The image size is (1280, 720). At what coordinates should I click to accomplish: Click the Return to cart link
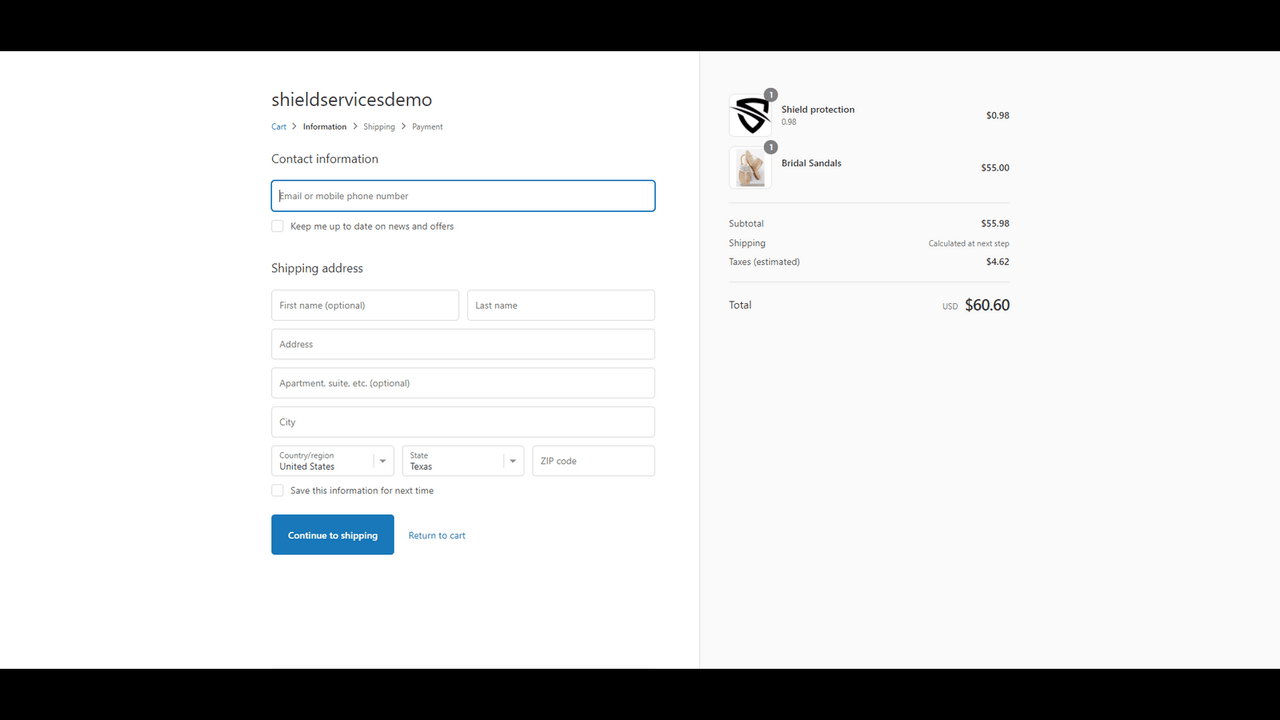point(436,535)
